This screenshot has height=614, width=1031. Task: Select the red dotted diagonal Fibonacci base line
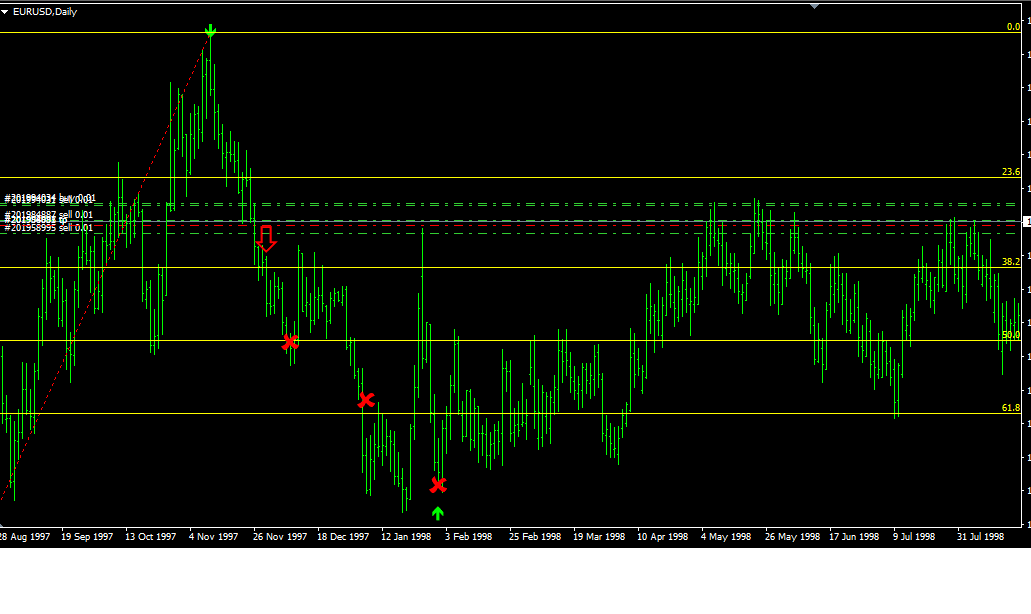(x=105, y=266)
